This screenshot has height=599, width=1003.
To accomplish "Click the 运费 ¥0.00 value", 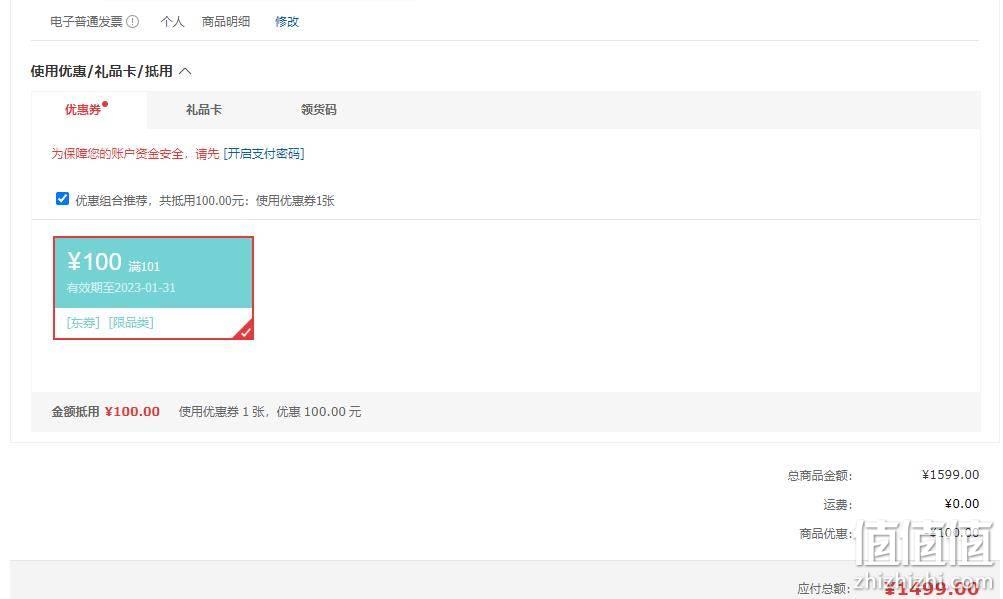I will coord(961,504).
